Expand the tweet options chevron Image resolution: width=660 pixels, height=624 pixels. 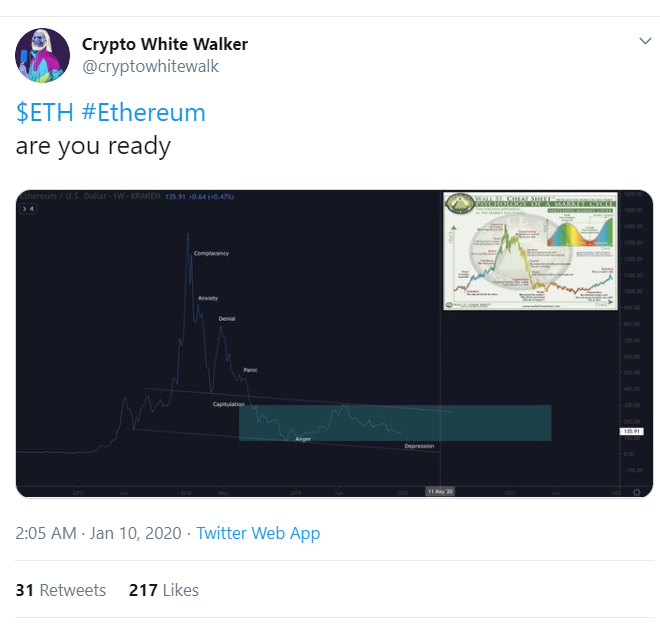pyautogui.click(x=645, y=41)
